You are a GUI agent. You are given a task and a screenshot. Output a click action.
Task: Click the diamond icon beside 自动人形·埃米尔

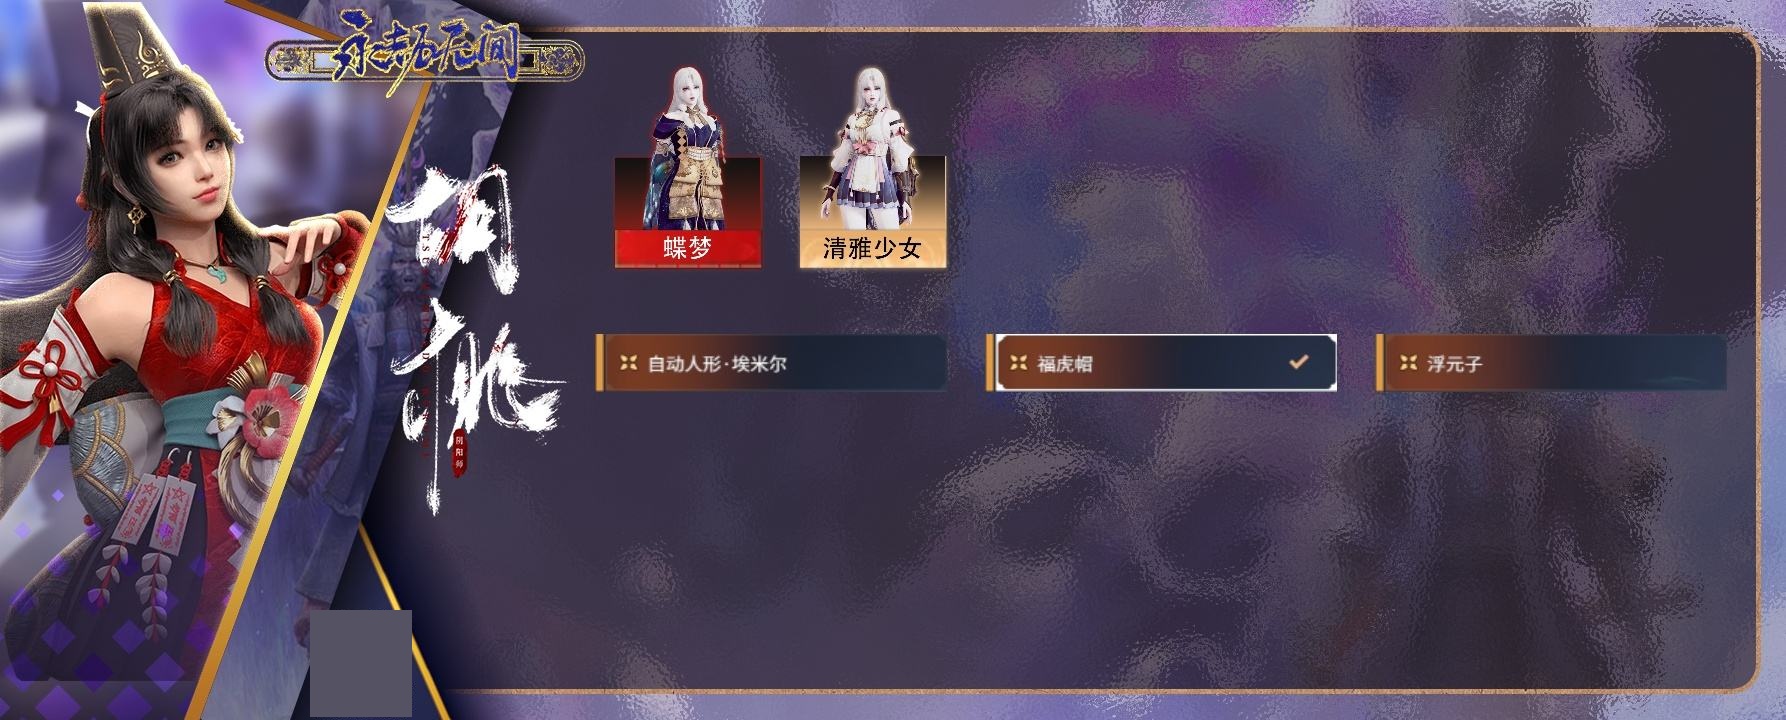pos(628,363)
